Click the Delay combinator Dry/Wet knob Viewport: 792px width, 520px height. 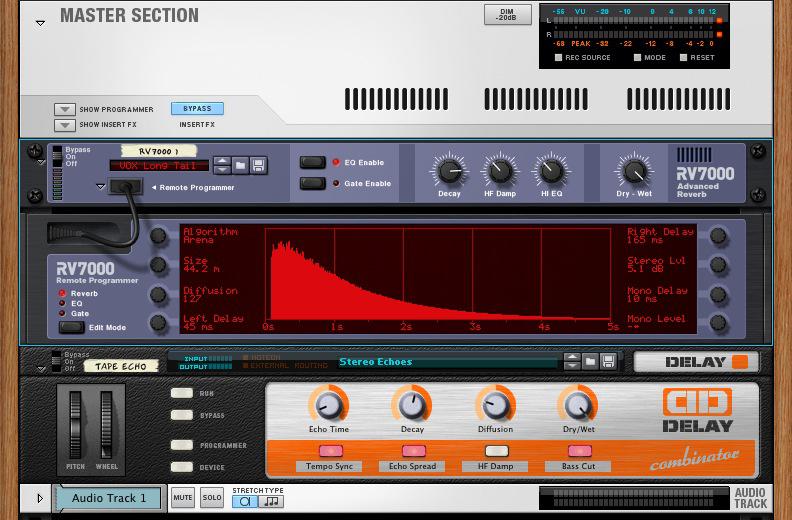pyautogui.click(x=578, y=405)
